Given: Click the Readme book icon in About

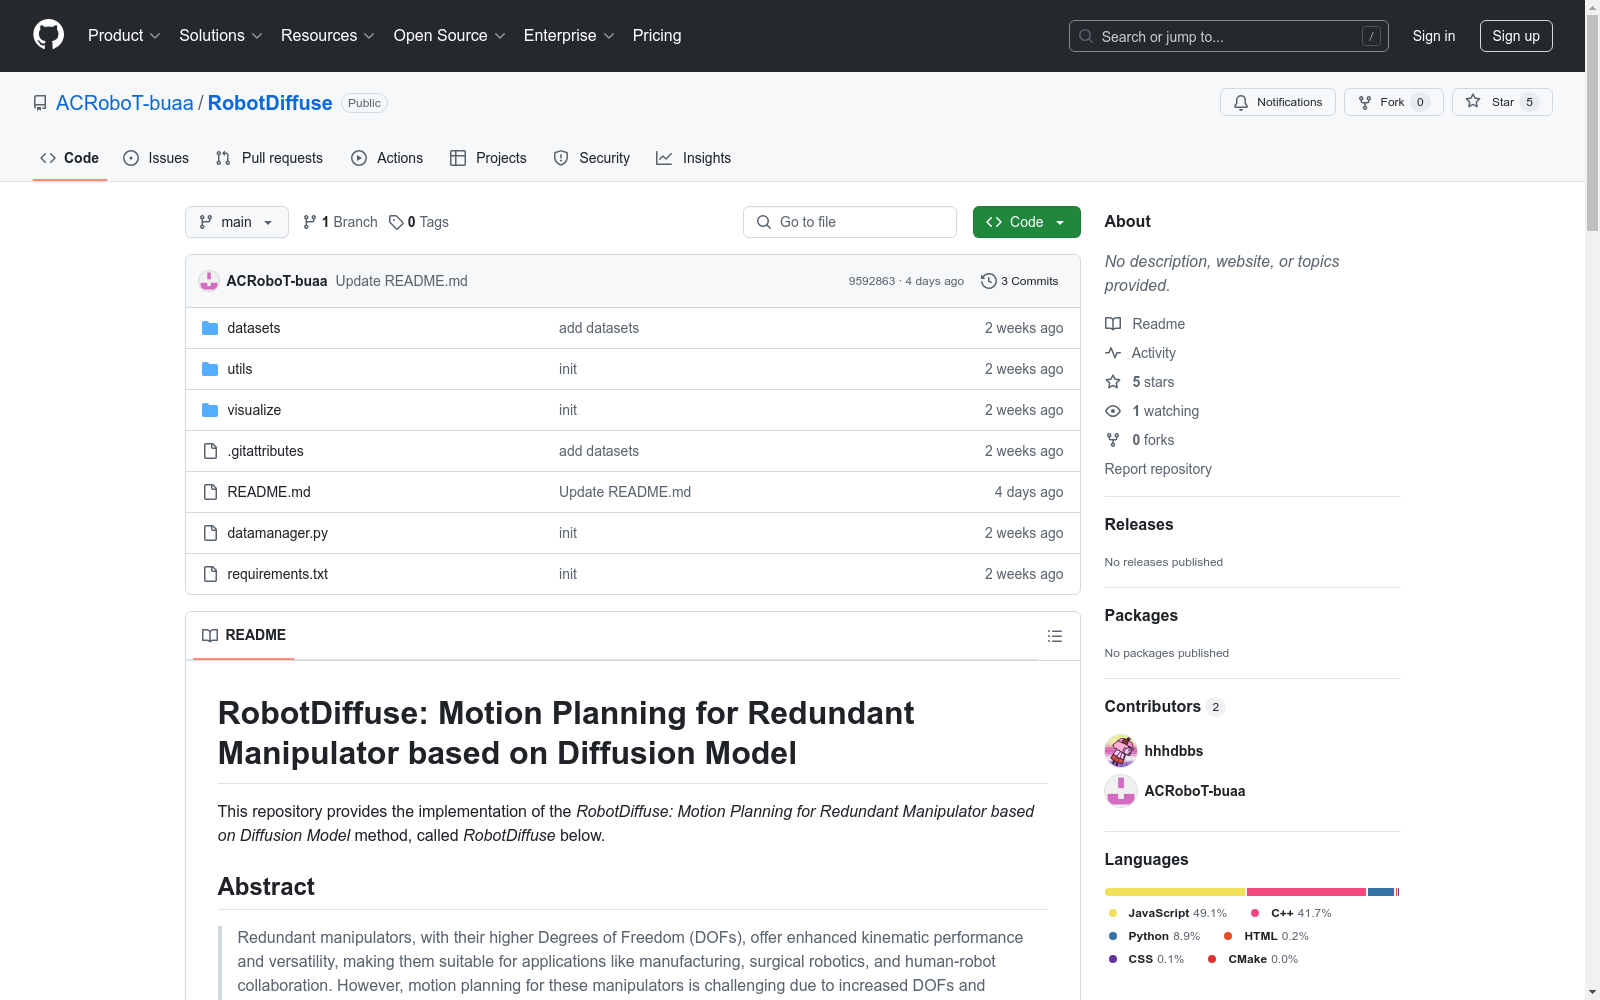Looking at the screenshot, I should click(1113, 324).
